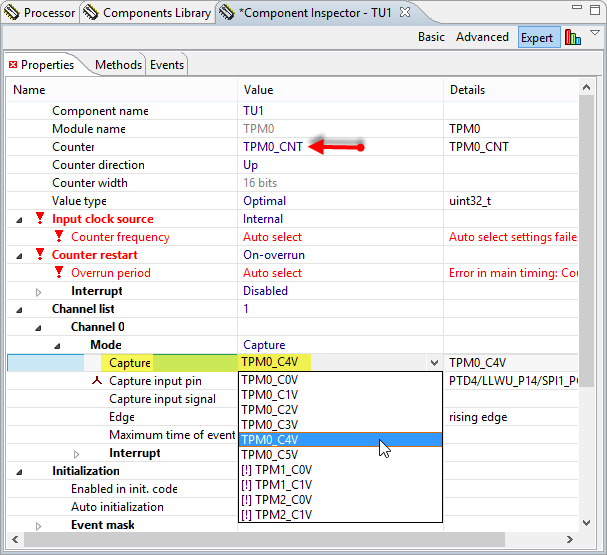Click the TPM0_CNT Counter value field
The height and width of the screenshot is (555, 607).
(x=273, y=147)
